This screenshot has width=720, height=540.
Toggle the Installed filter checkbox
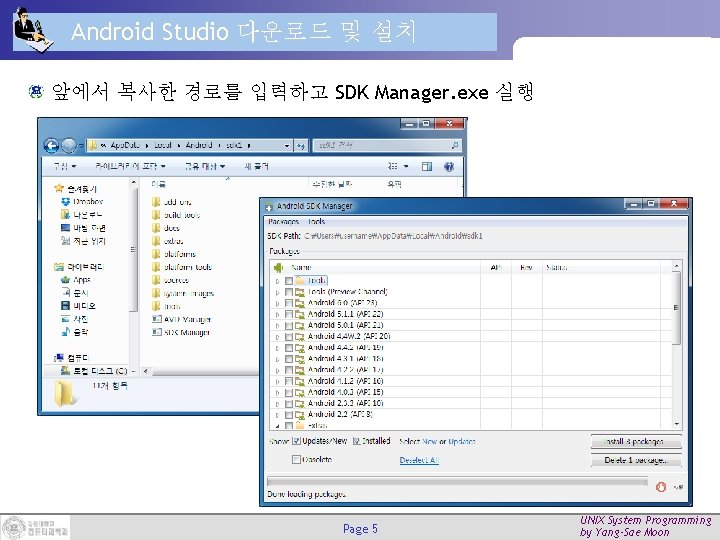356,441
